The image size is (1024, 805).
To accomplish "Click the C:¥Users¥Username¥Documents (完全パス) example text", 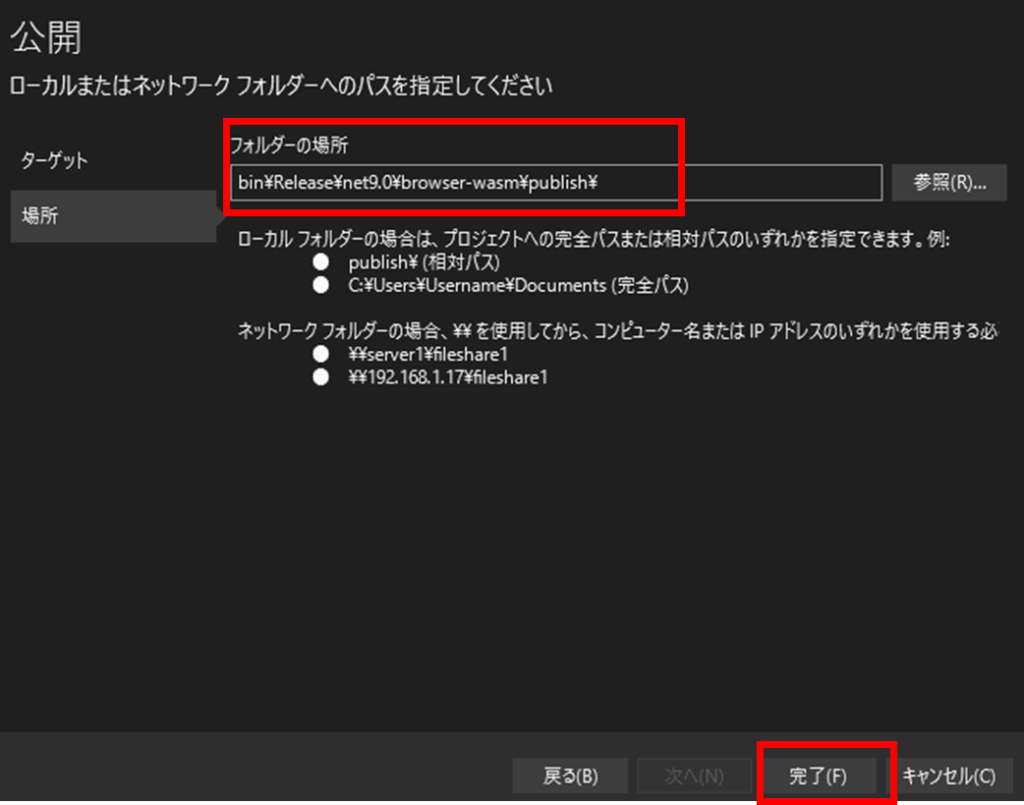I will [519, 285].
